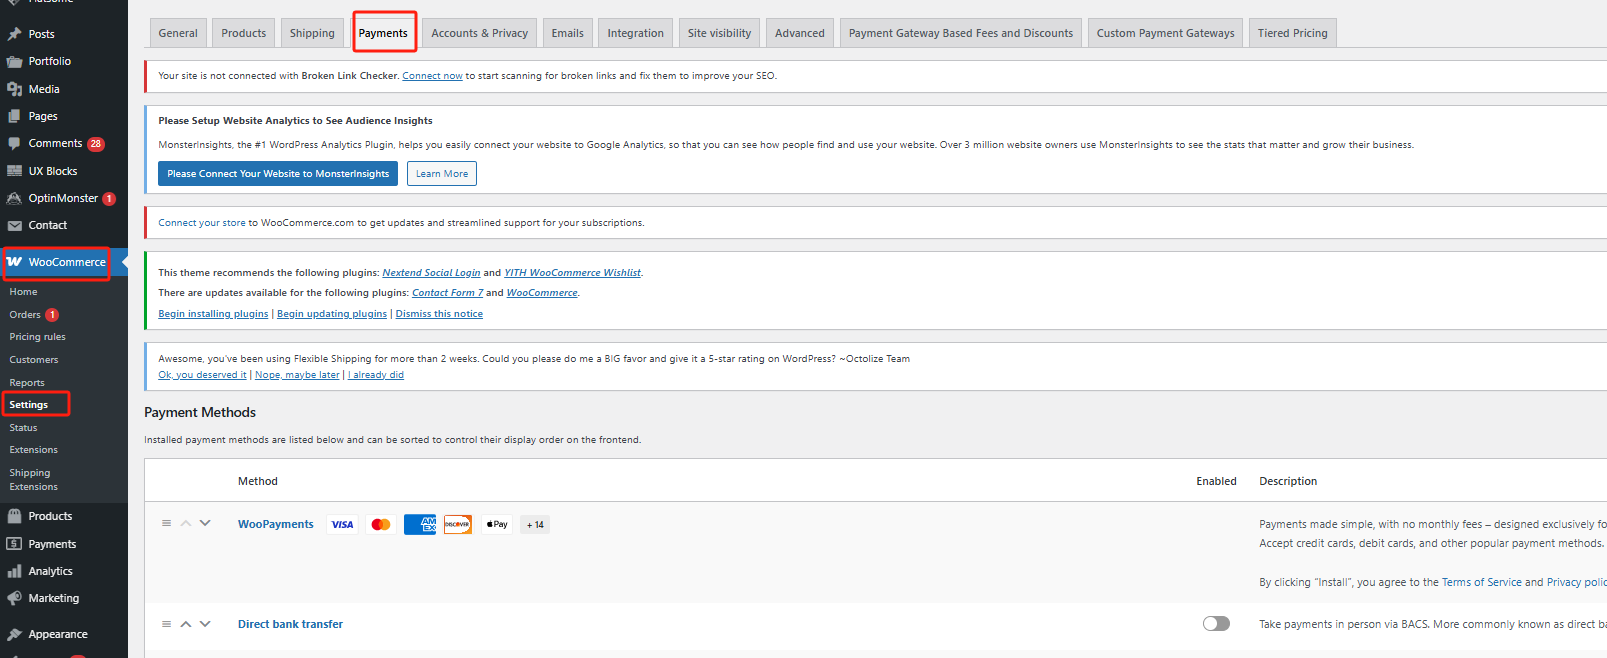This screenshot has height=658, width=1607.
Task: Open the Orders submenu item
Action: click(x=25, y=315)
